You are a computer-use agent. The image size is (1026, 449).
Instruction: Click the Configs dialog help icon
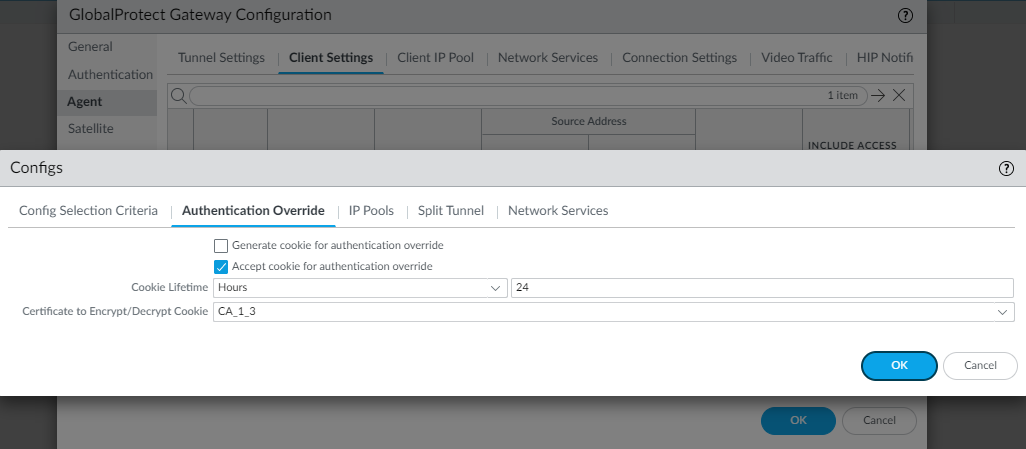click(1007, 168)
